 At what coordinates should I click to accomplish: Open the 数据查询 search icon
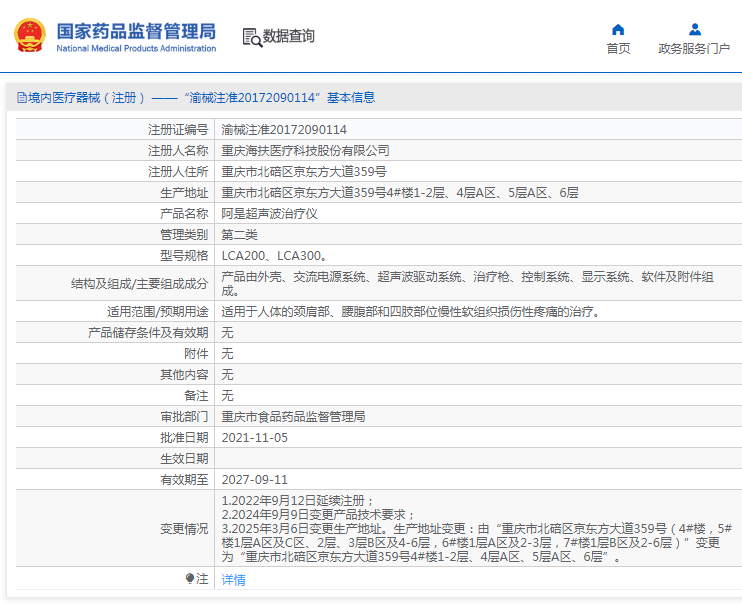pyautogui.click(x=252, y=37)
